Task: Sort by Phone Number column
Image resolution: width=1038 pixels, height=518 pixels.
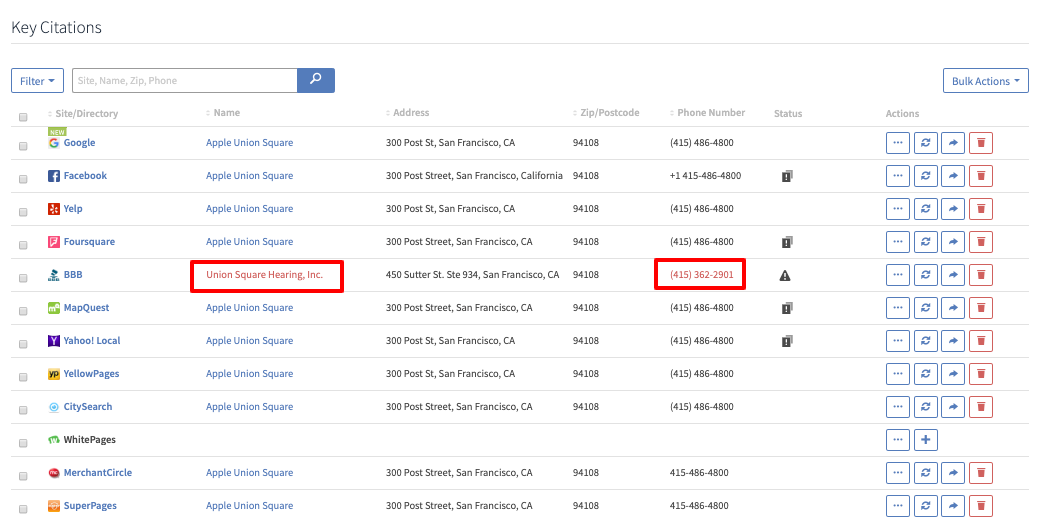Action: [707, 113]
